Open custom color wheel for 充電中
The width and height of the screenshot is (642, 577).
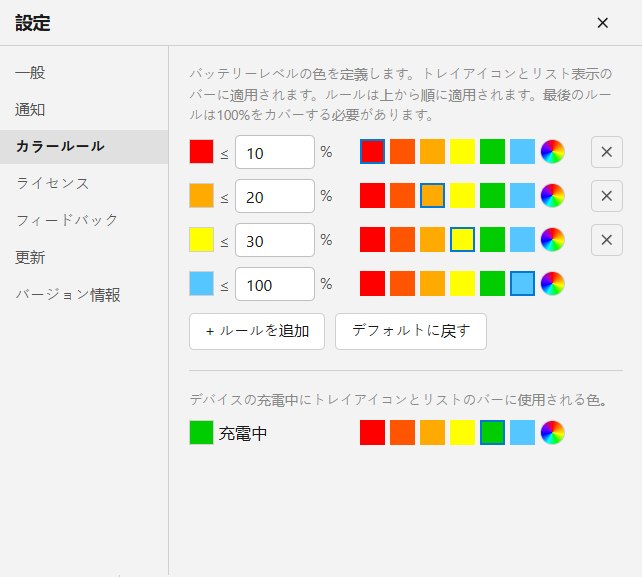point(552,432)
